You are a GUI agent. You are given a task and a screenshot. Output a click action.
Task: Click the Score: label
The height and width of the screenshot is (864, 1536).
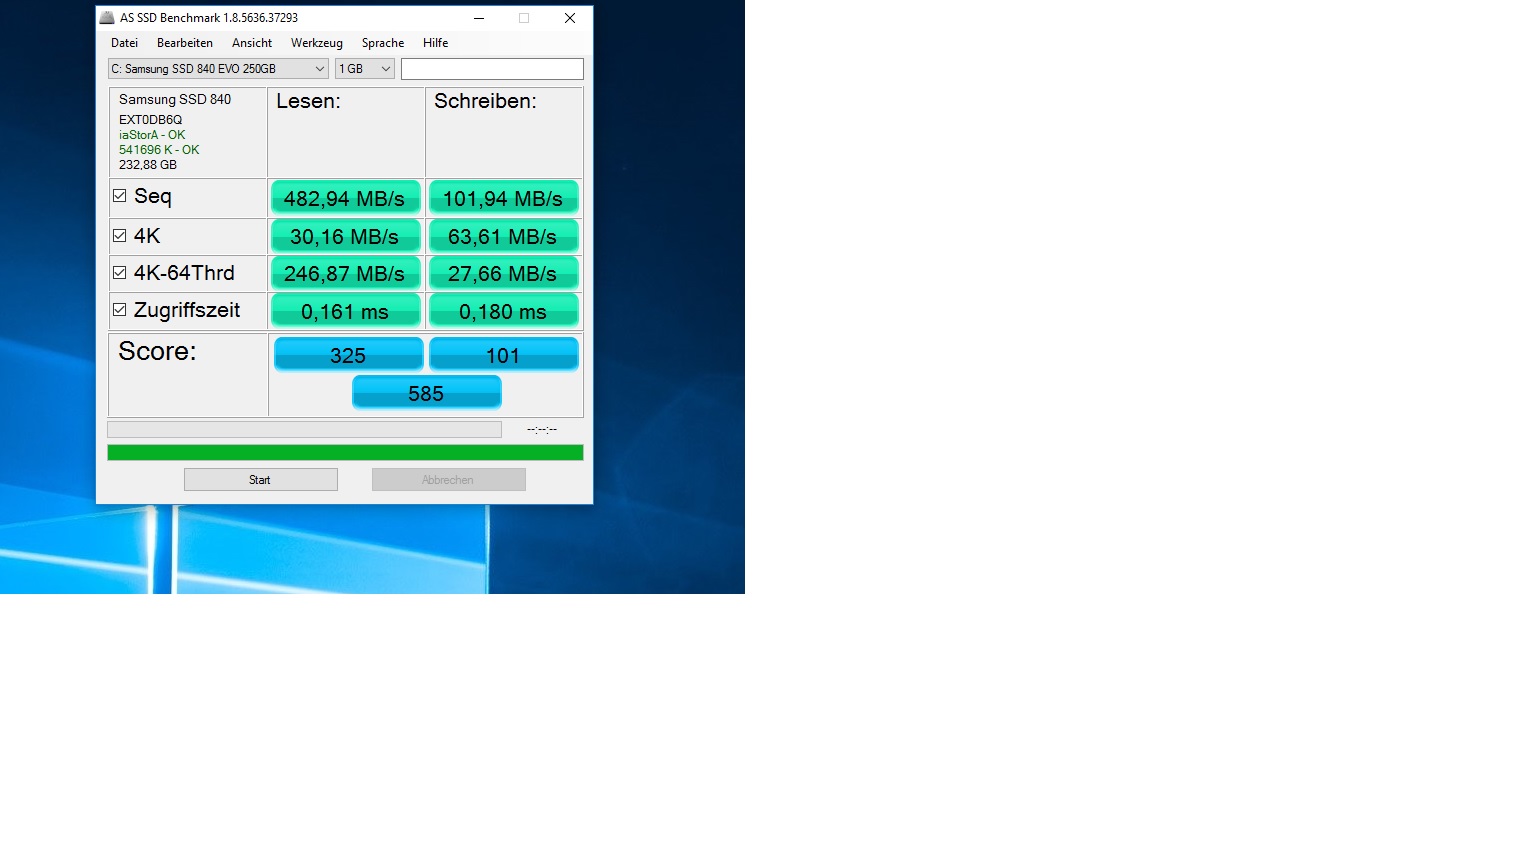(157, 351)
